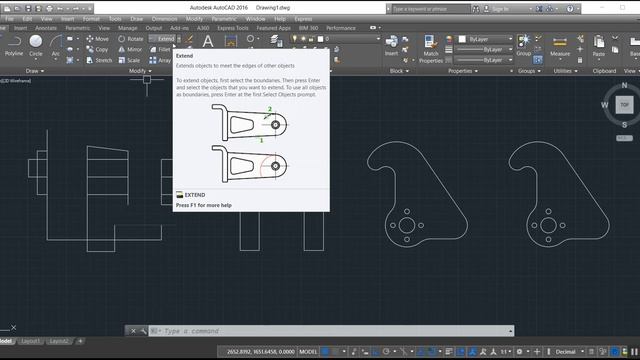Toggle lineweight display in status bar
Screen dimensions: 640x360
[x=449, y=351]
